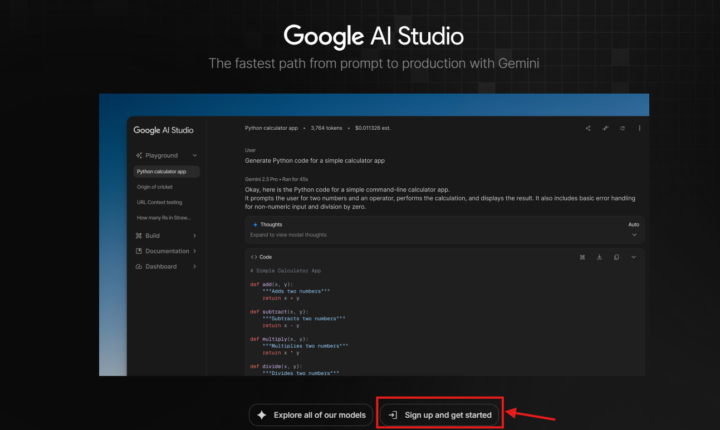
Task: Expand the Build section arrow
Action: tap(195, 236)
